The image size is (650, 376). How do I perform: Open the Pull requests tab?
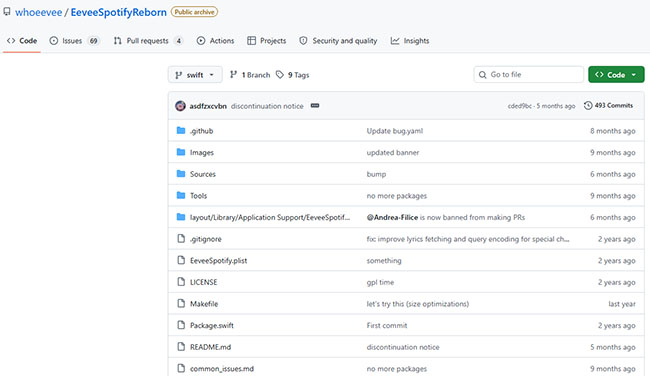tap(148, 41)
